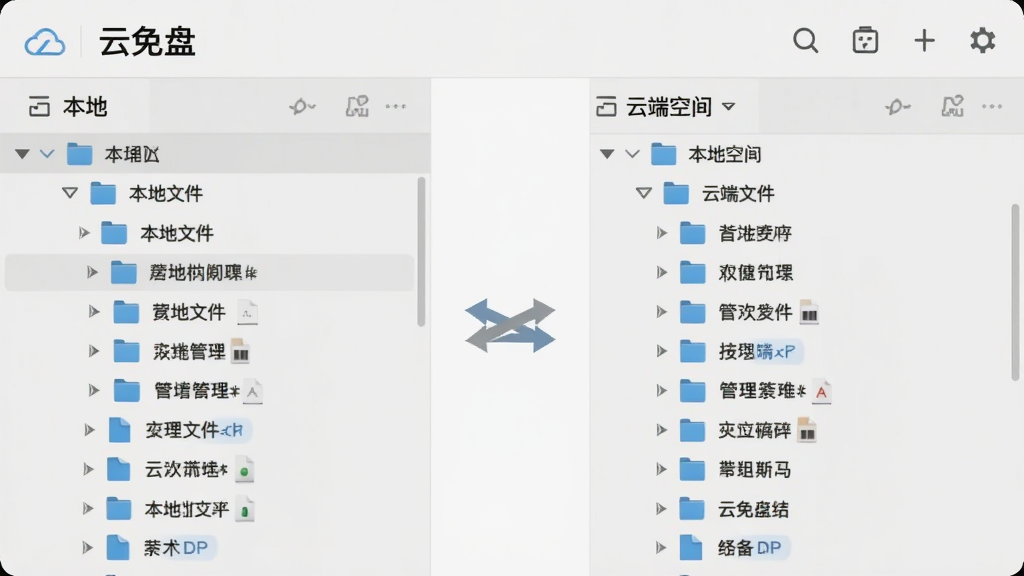Select the 本地空间 folder row
The width and height of the screenshot is (1024, 576).
(x=807, y=154)
